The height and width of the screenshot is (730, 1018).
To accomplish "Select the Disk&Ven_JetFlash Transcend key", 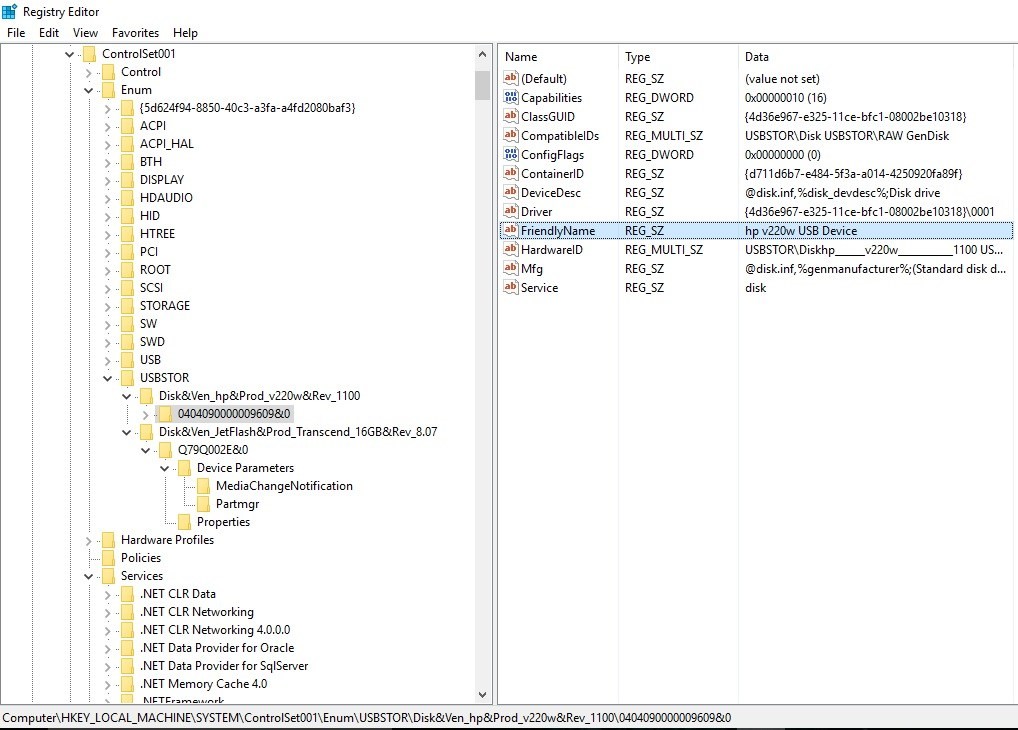I will (x=297, y=432).
